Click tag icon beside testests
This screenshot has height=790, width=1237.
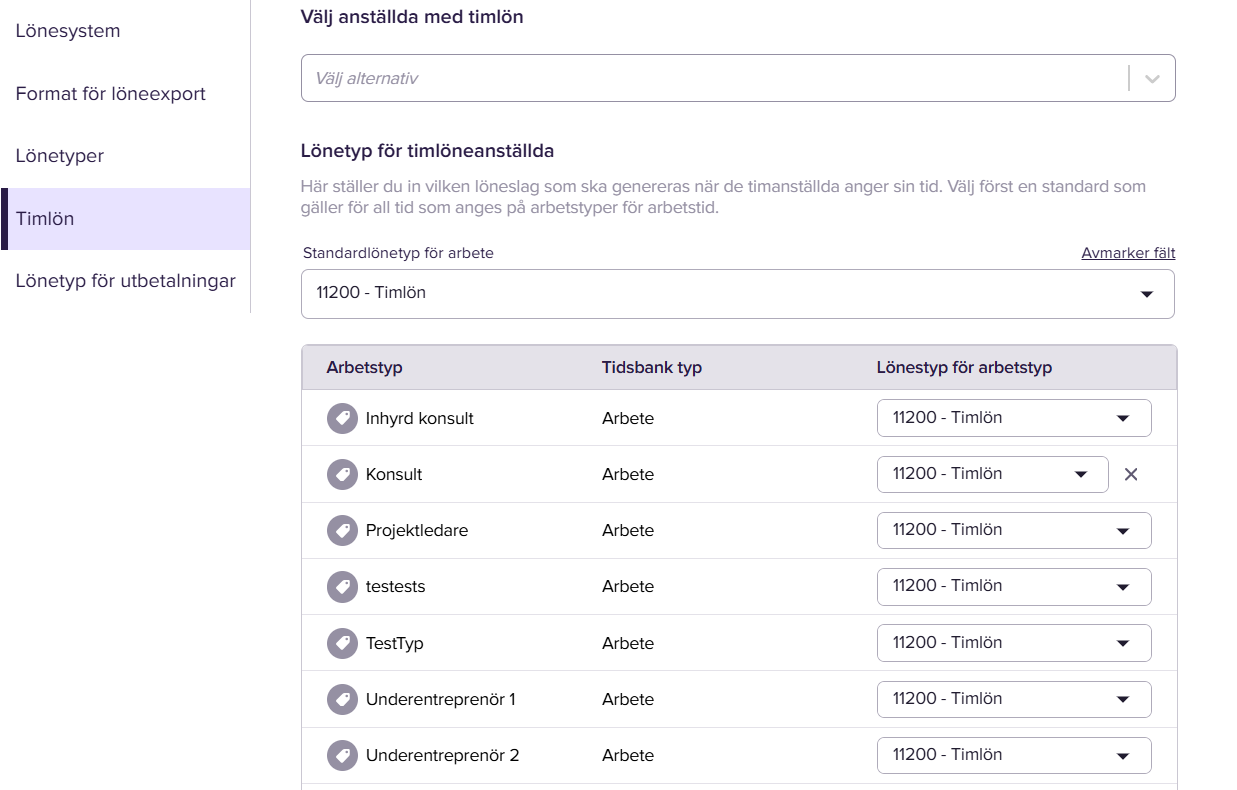[x=342, y=586]
